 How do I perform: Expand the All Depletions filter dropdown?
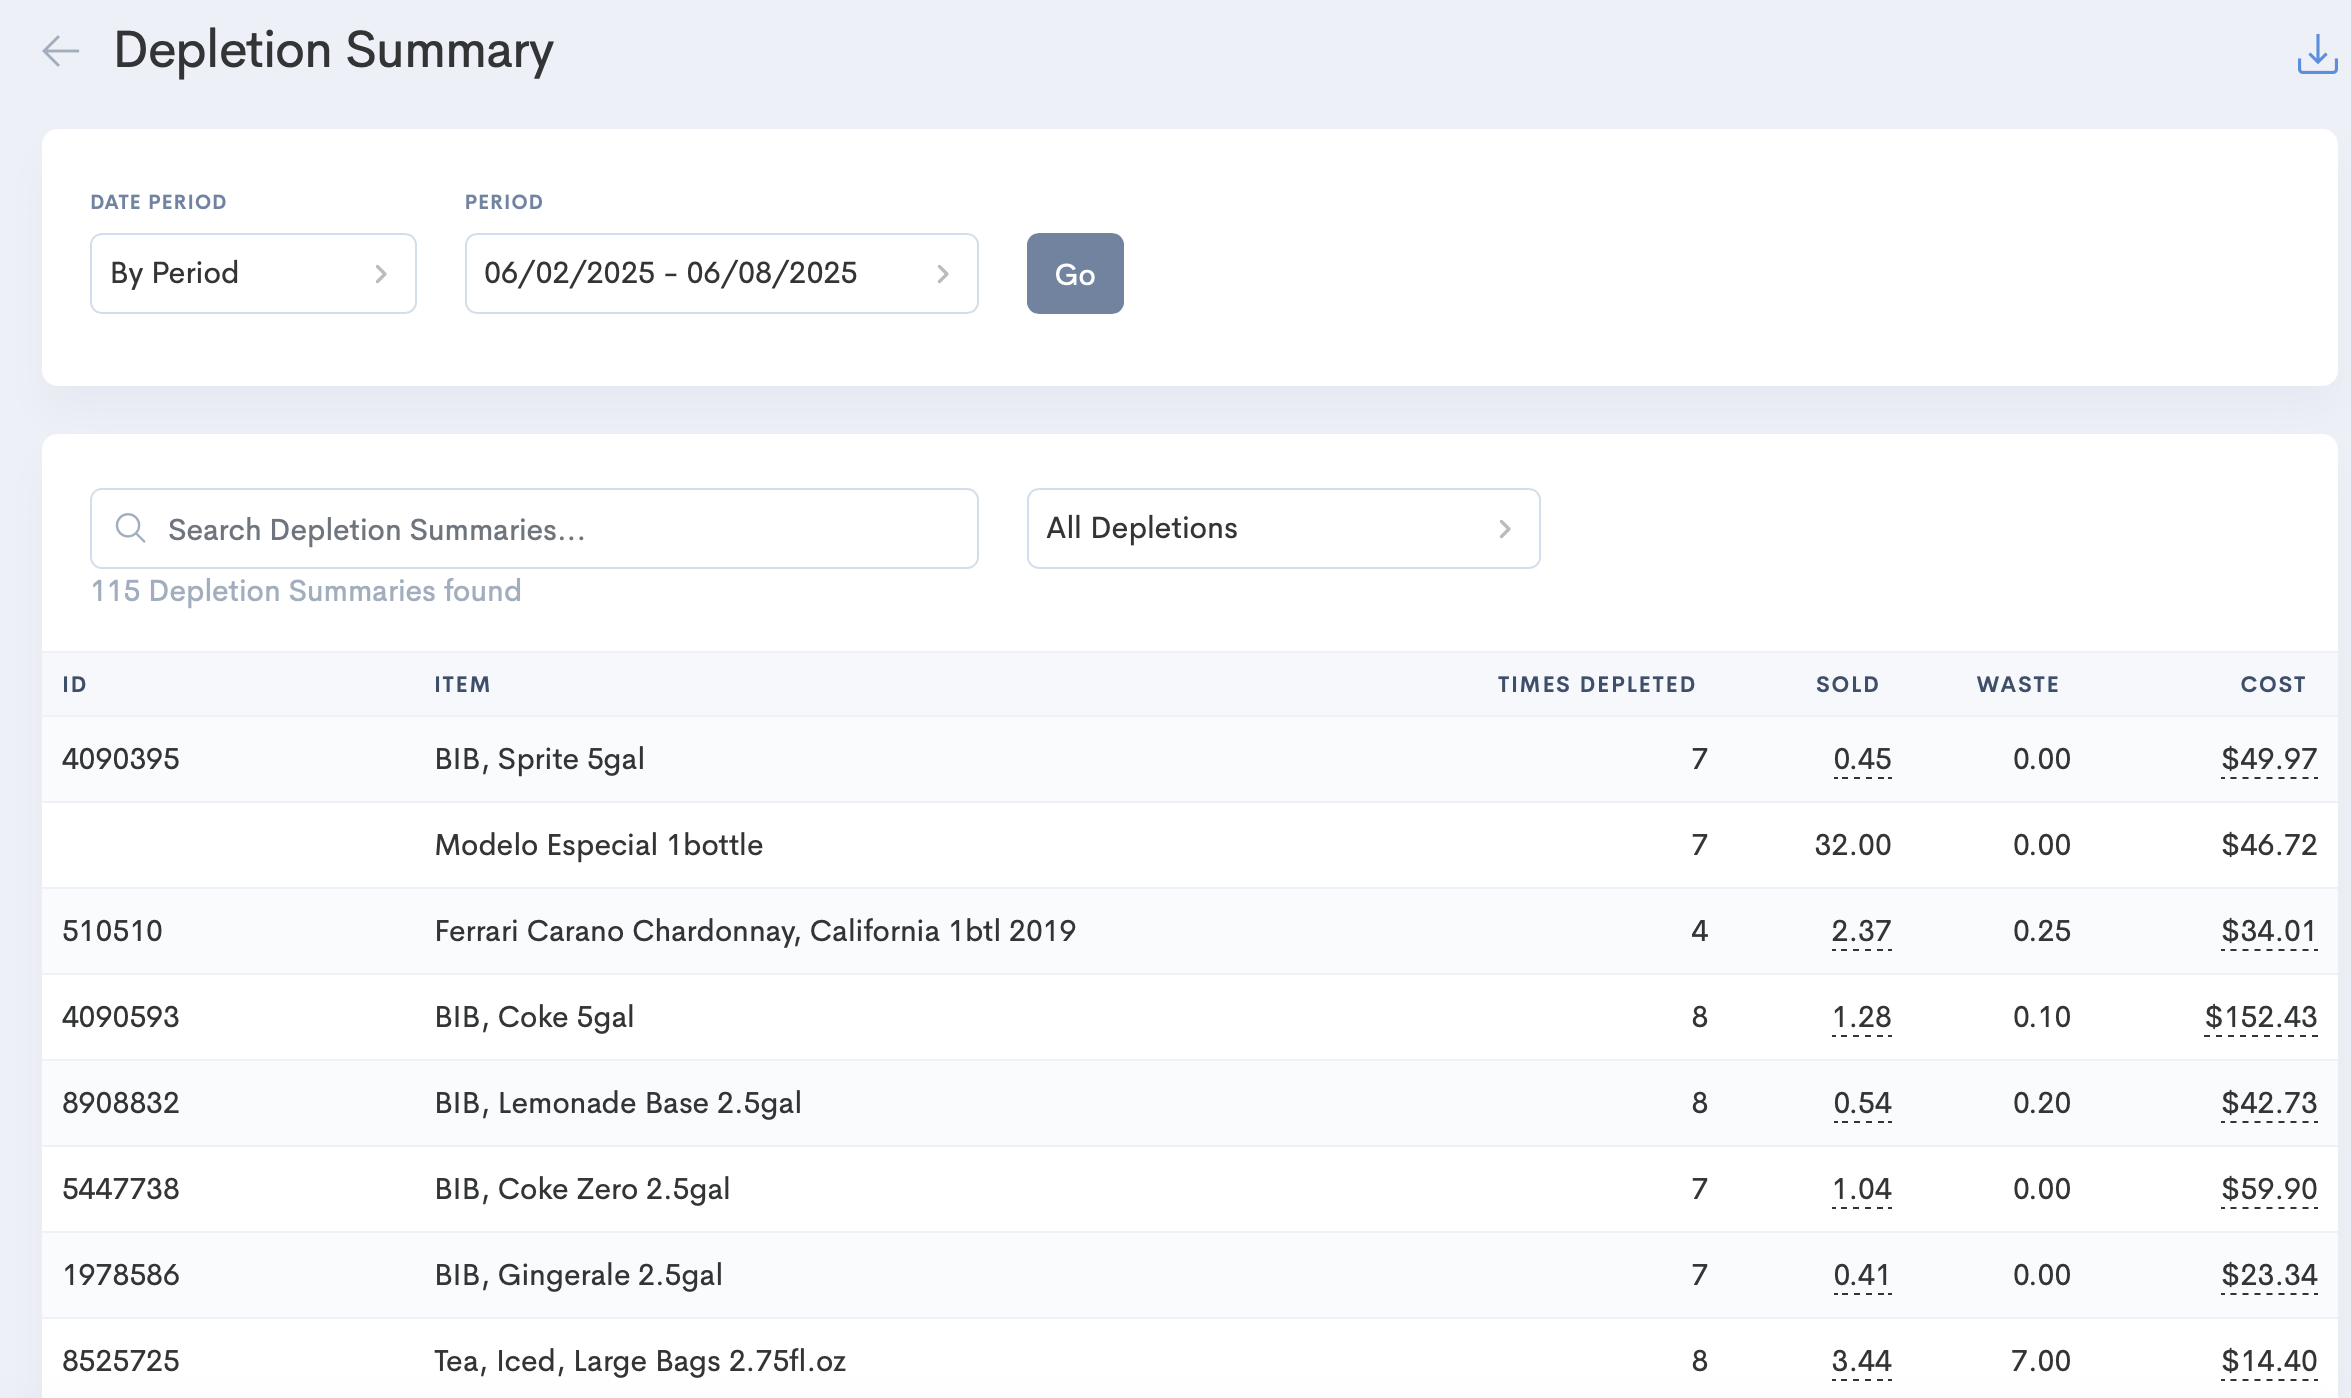point(1283,528)
